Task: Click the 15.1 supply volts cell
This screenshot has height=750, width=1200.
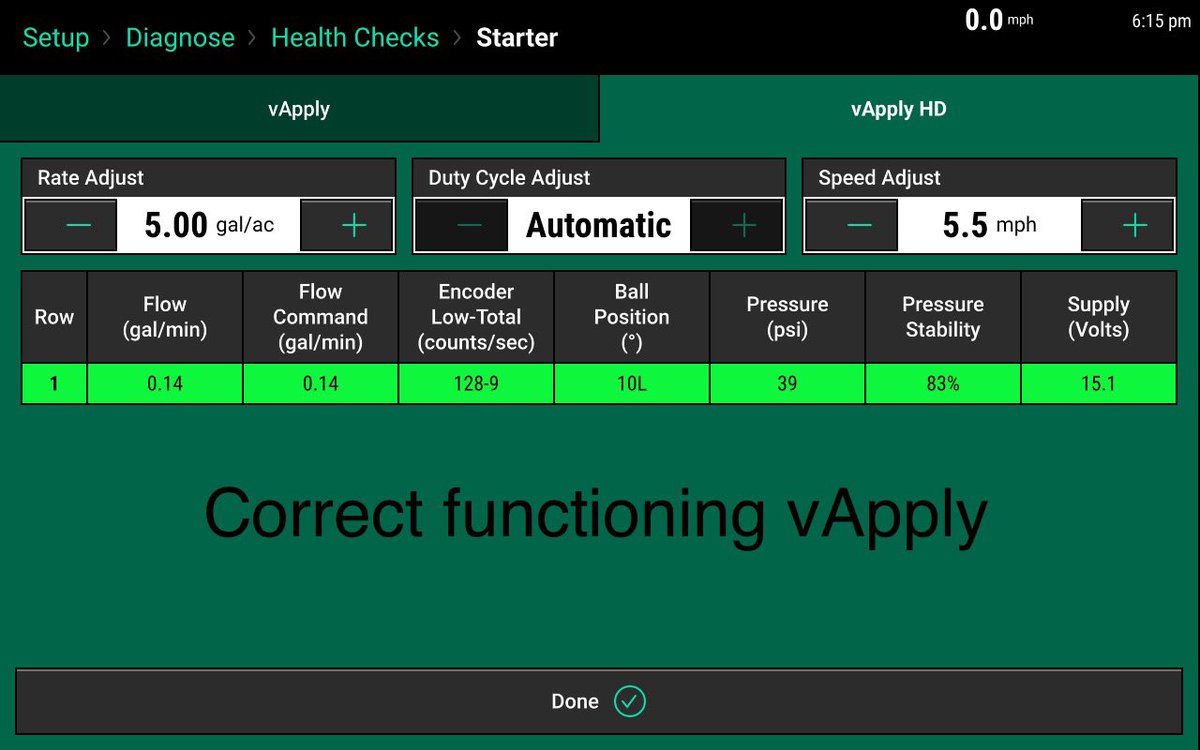Action: (1098, 384)
